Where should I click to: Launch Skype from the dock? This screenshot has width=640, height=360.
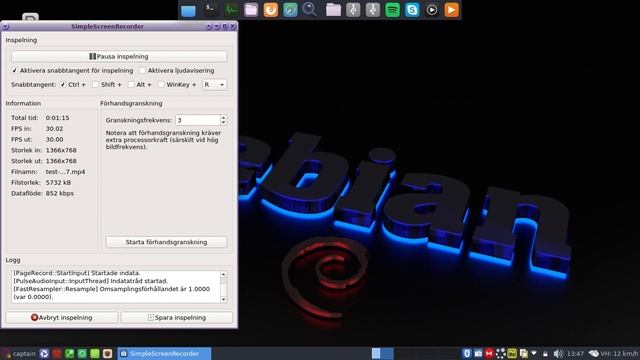click(412, 9)
